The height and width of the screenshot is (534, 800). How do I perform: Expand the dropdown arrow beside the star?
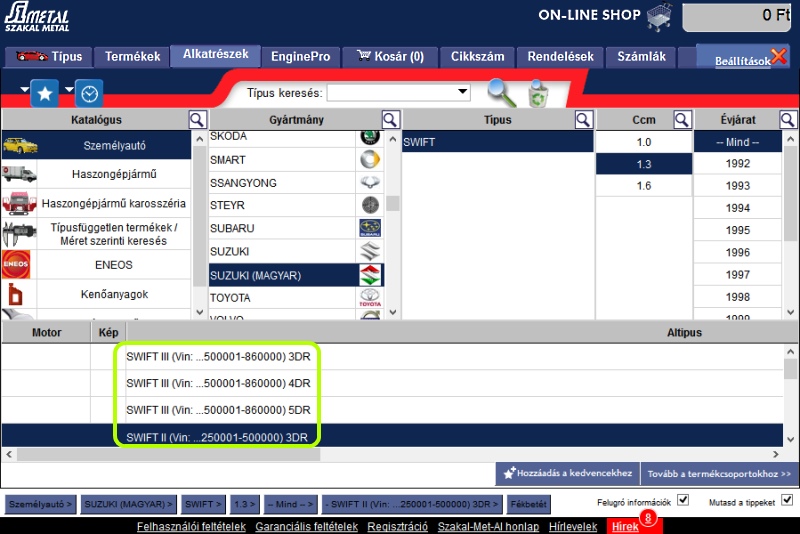pyautogui.click(x=24, y=89)
